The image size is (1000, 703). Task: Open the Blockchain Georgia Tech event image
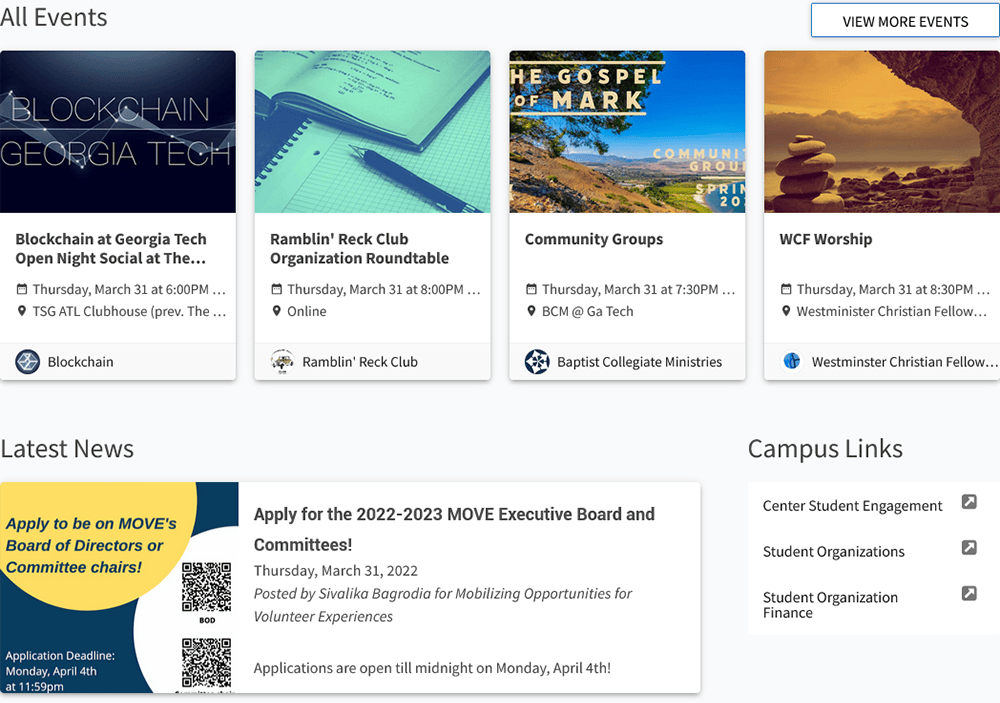(118, 131)
